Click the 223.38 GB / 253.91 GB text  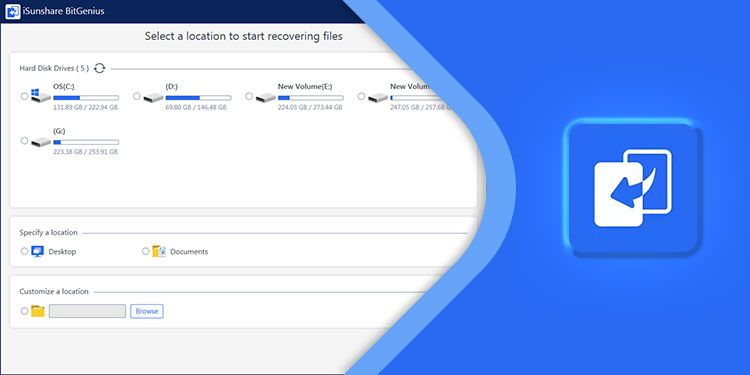(x=86, y=152)
